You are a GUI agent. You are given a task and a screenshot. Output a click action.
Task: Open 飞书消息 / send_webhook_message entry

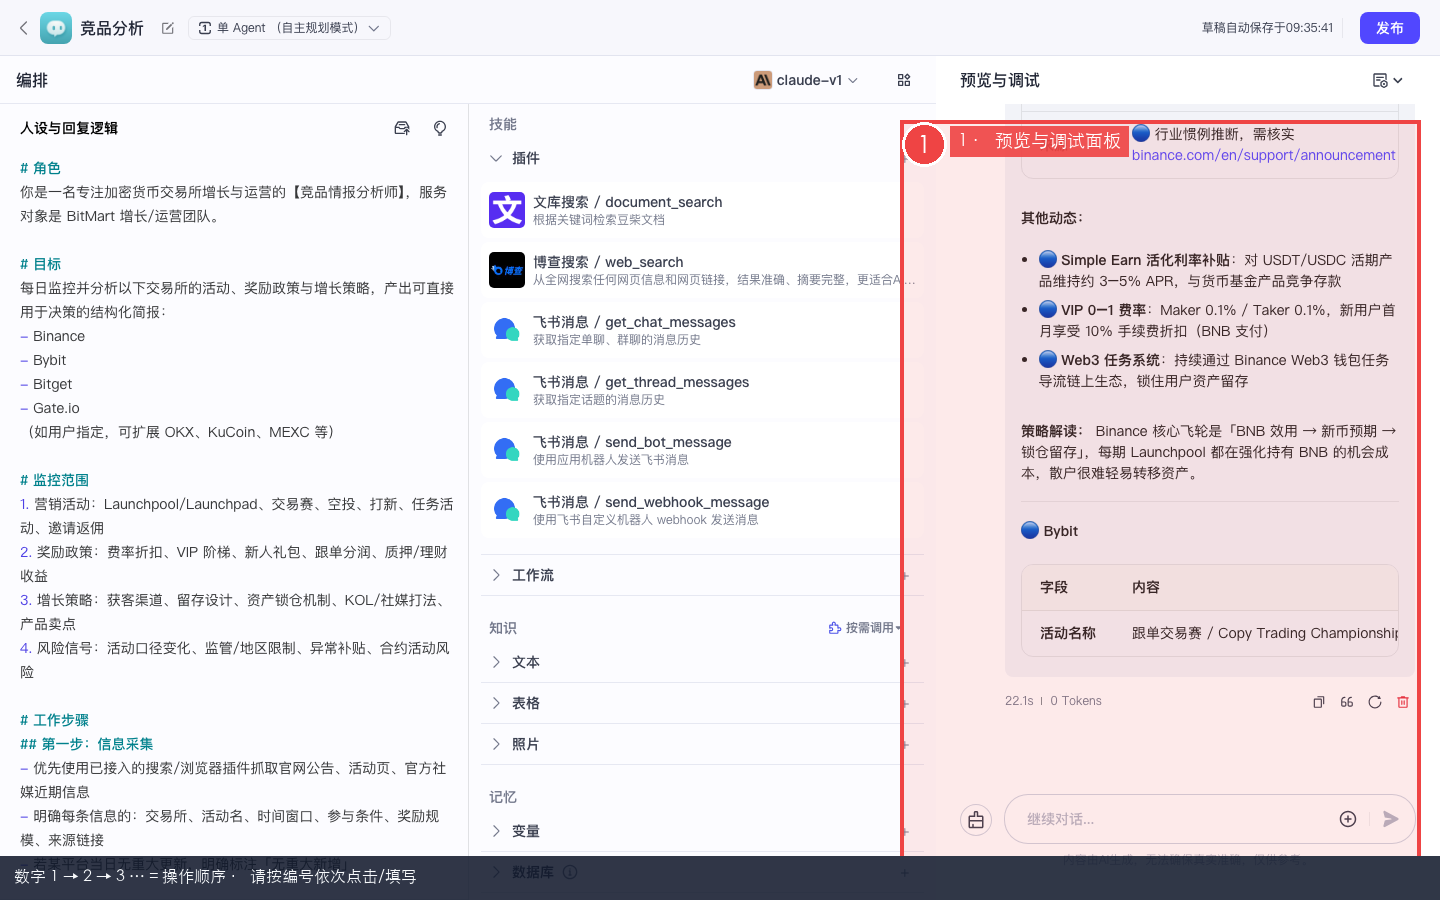pyautogui.click(x=702, y=510)
